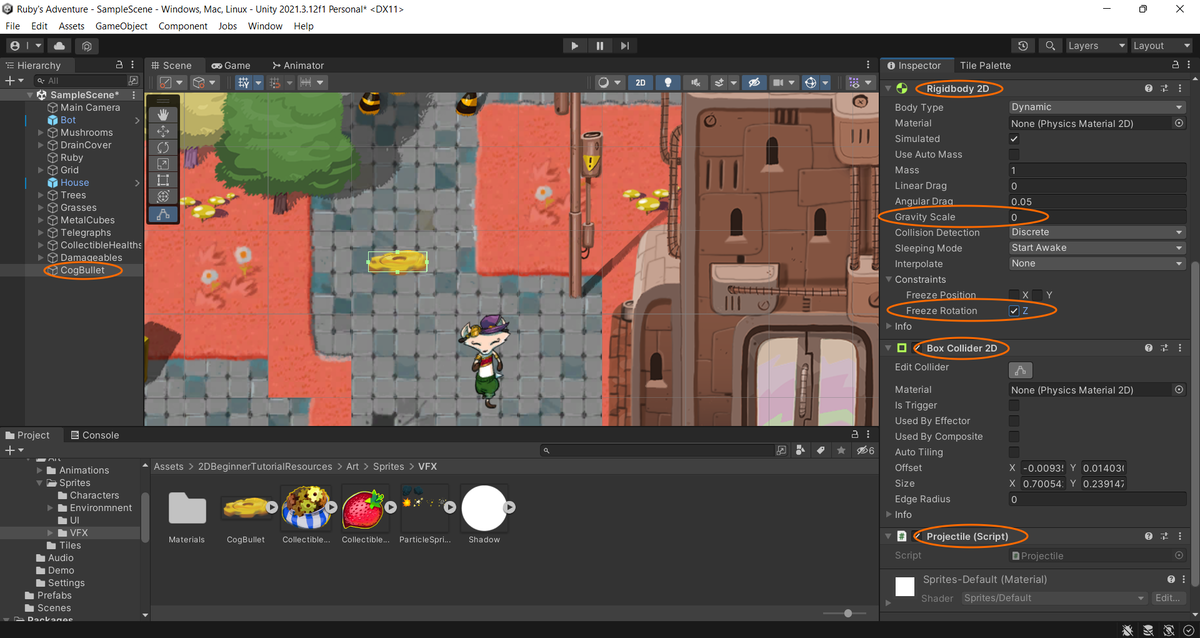Open the Shader dropdown Sprites/Default
This screenshot has height=638, width=1200.
[x=1053, y=598]
